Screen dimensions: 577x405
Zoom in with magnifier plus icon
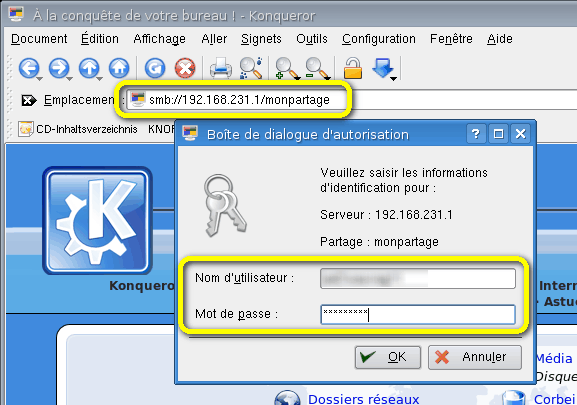(x=287, y=68)
